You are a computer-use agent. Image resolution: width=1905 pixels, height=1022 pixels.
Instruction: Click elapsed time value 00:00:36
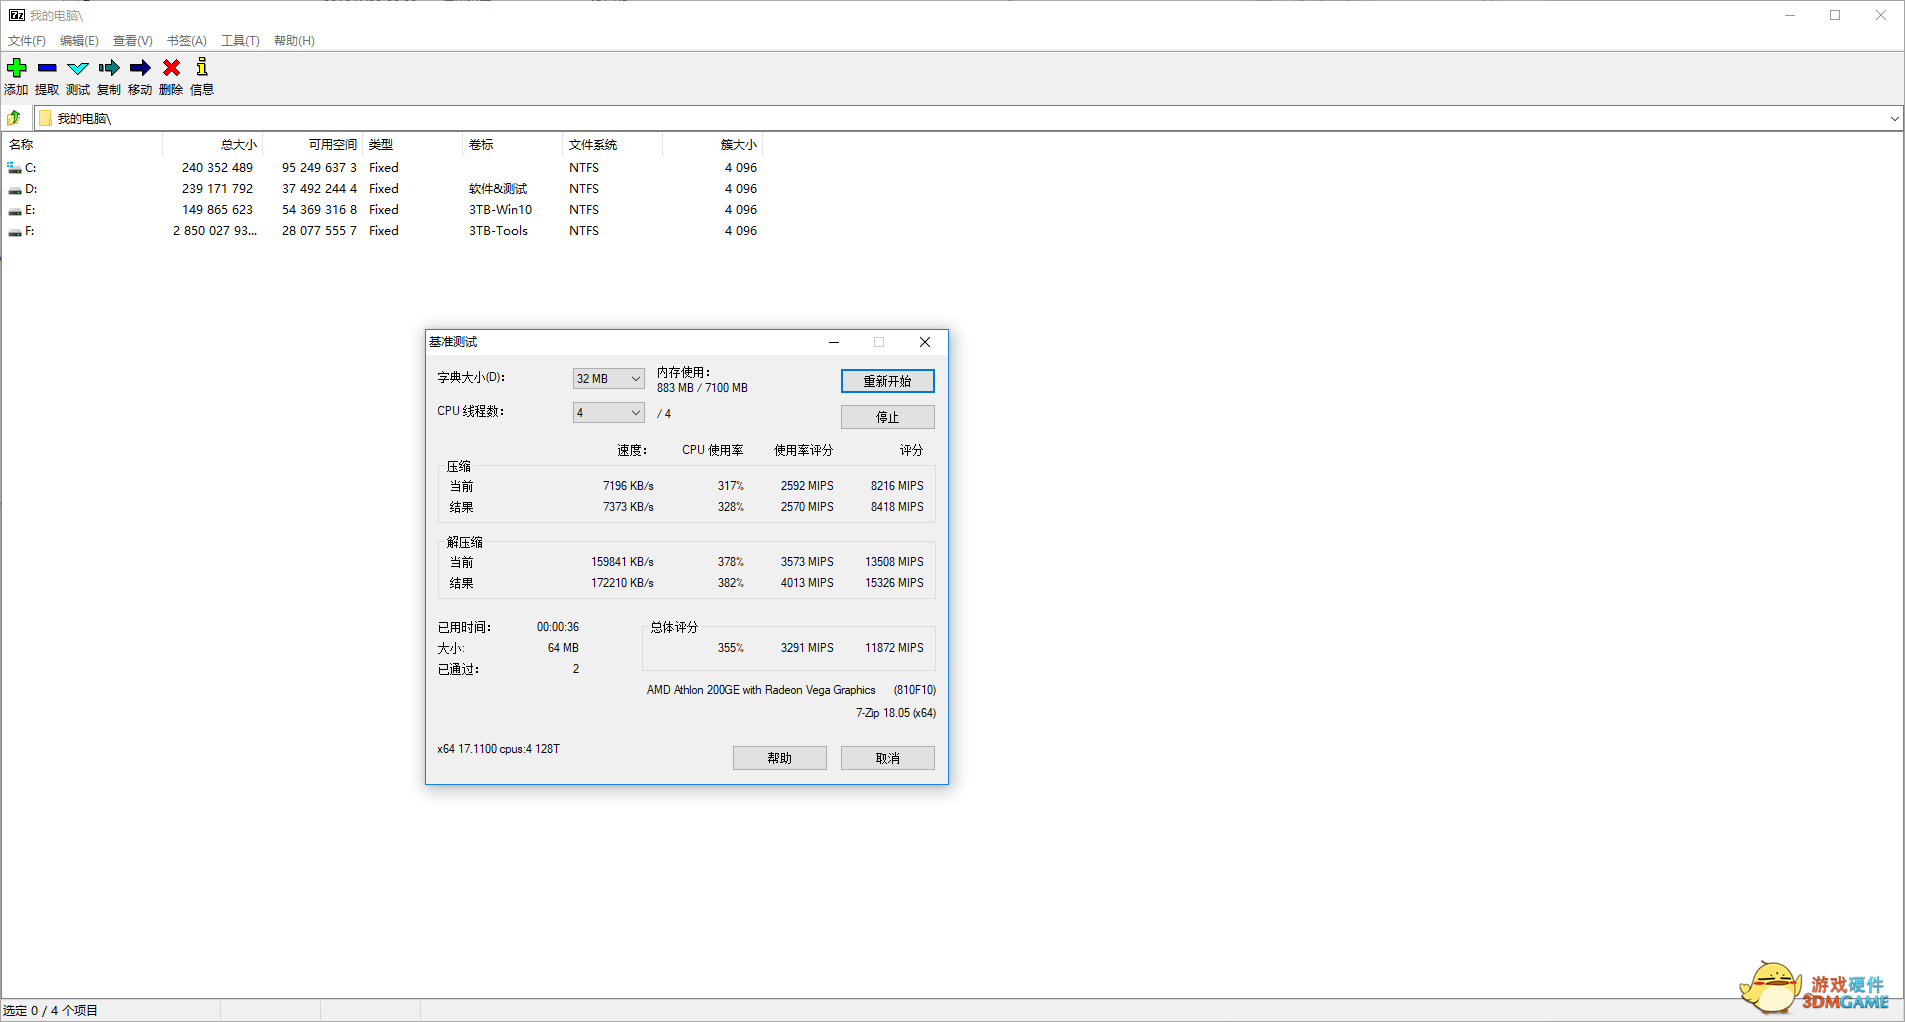pyautogui.click(x=558, y=627)
